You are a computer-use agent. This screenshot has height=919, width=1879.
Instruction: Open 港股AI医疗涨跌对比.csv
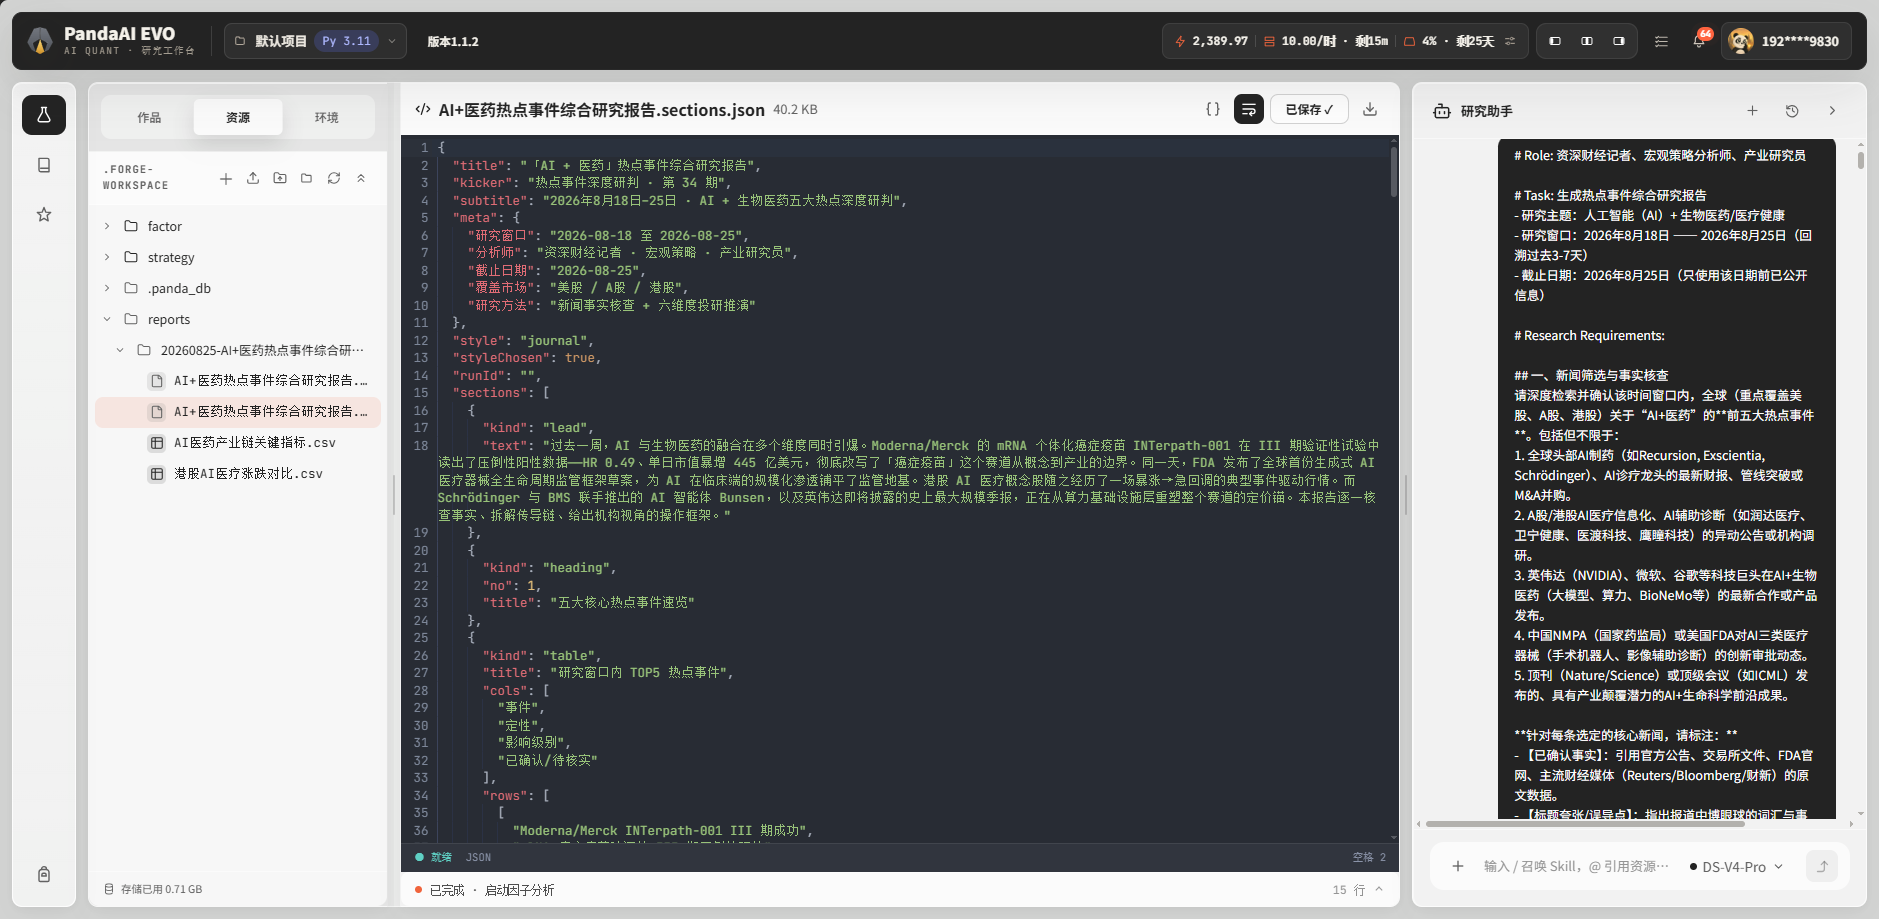pos(238,473)
